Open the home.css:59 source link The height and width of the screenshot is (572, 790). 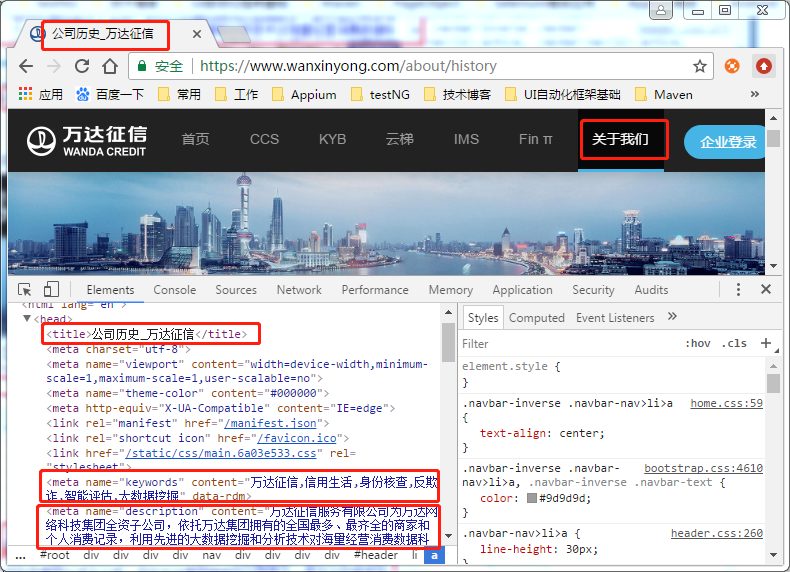click(x=726, y=403)
